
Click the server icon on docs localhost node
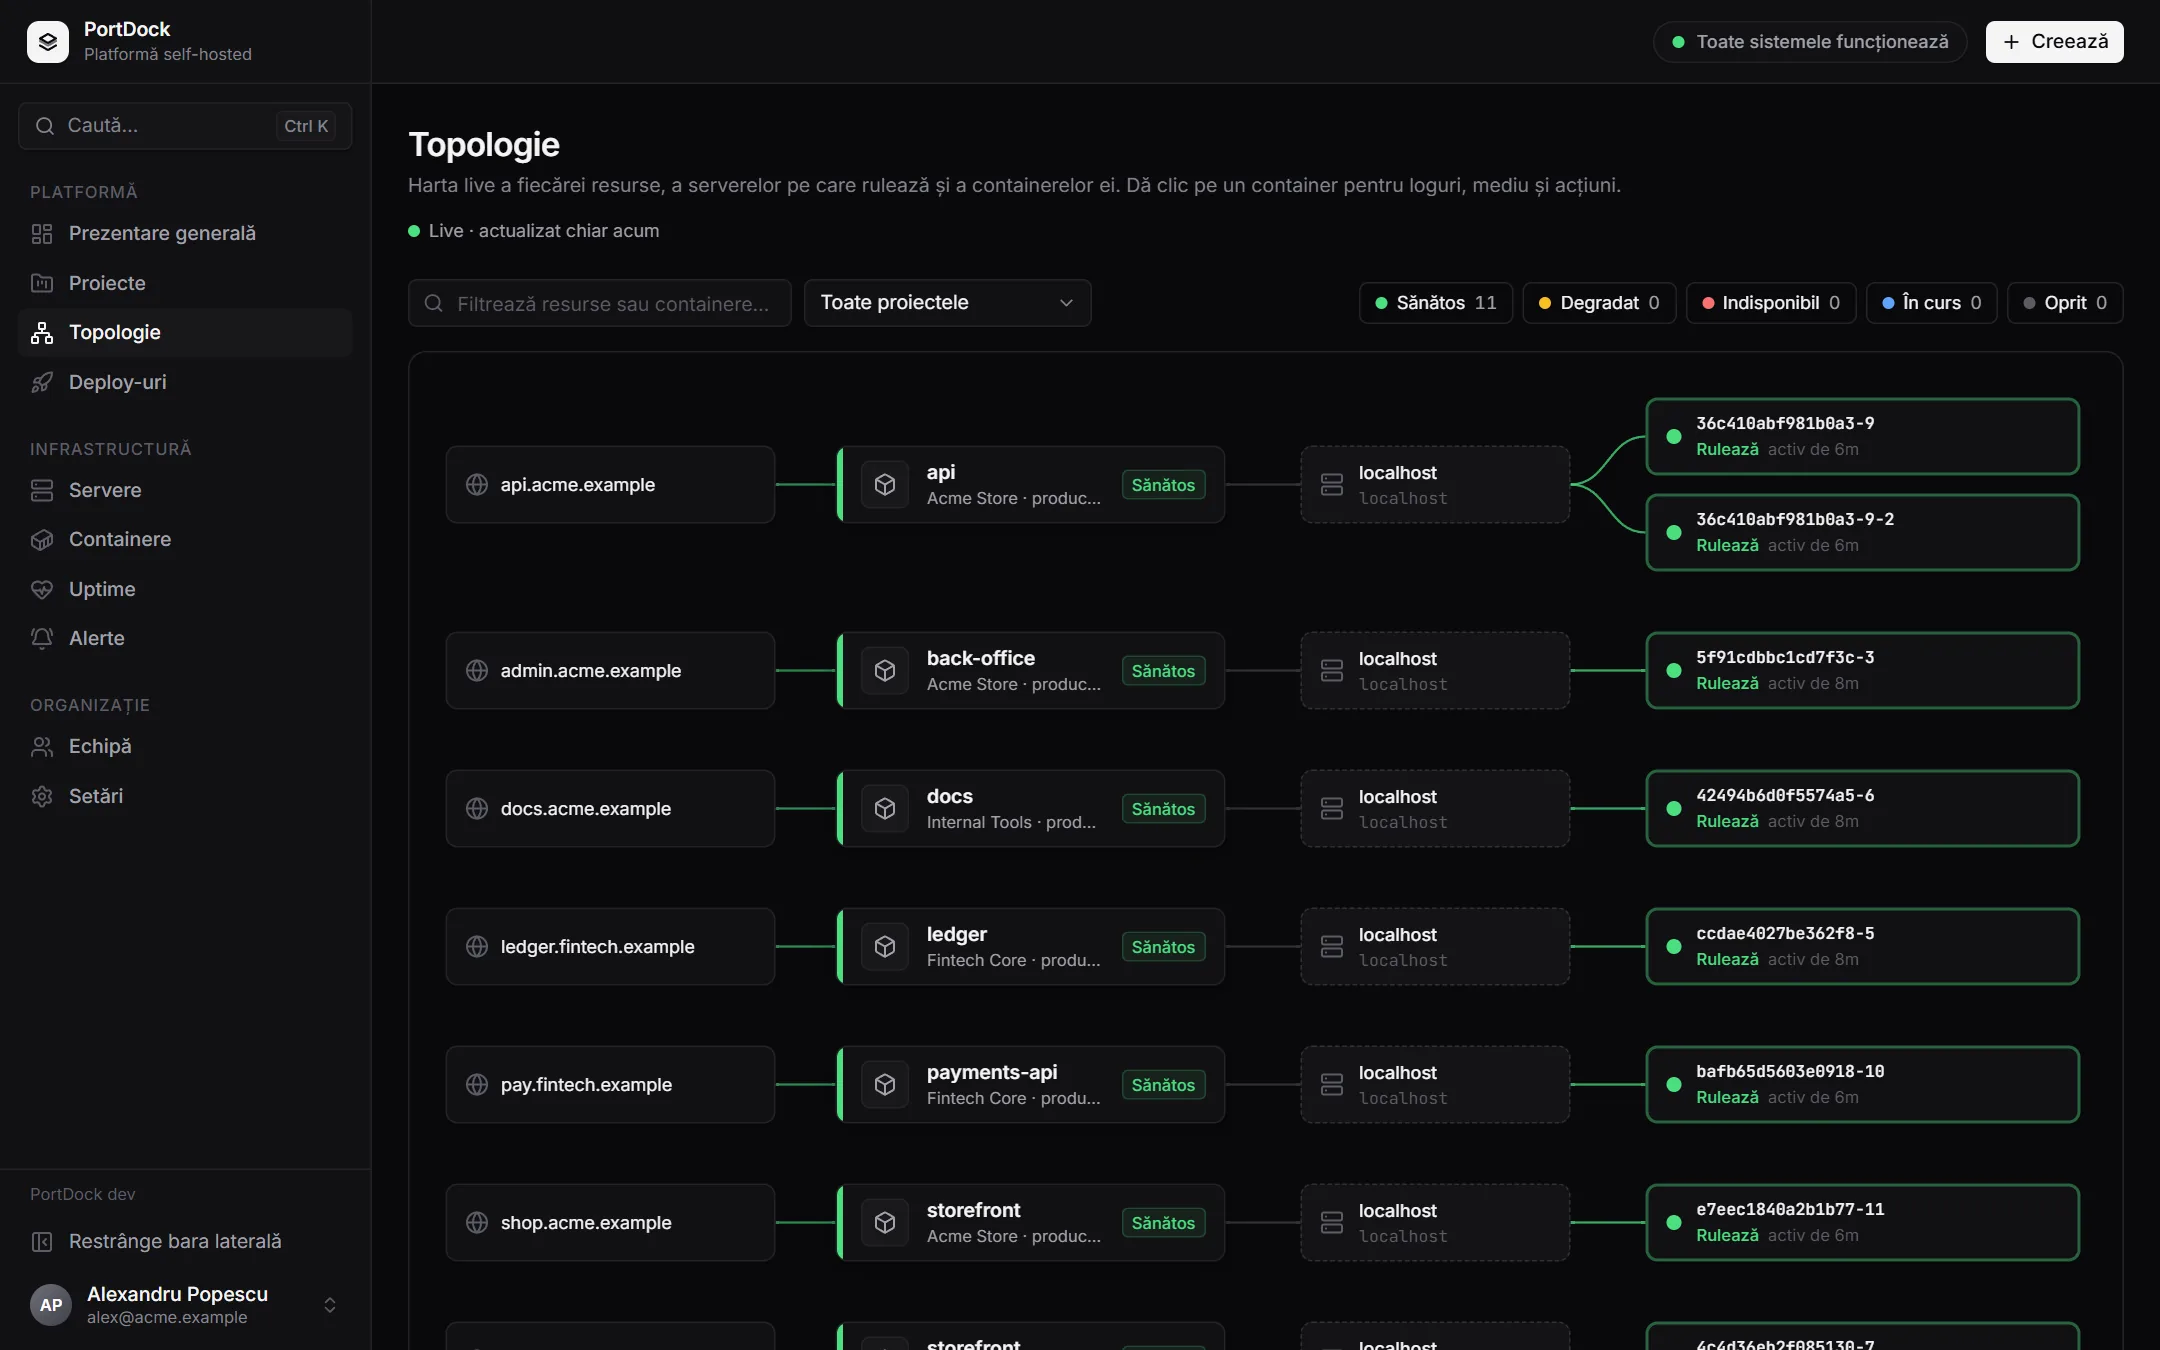coord(1332,809)
